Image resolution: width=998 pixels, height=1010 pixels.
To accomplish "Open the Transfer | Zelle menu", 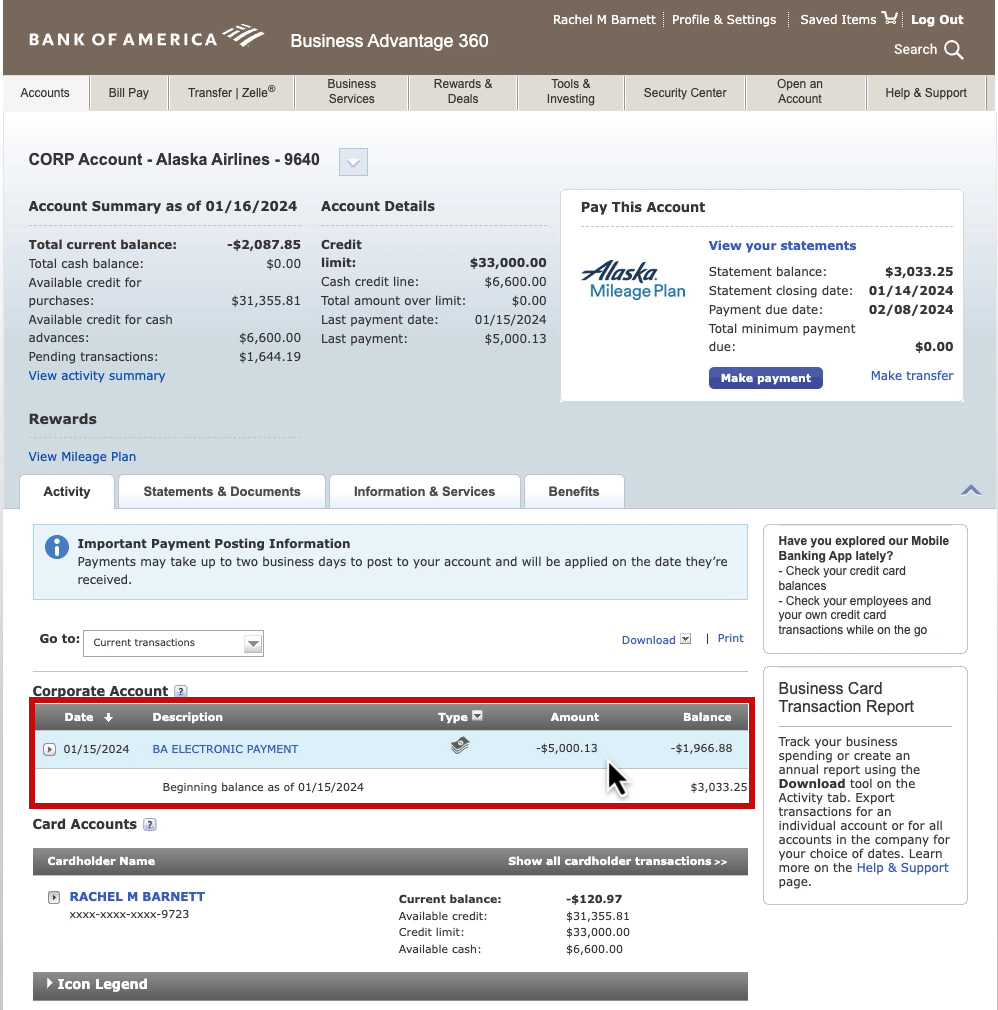I will [x=231, y=93].
